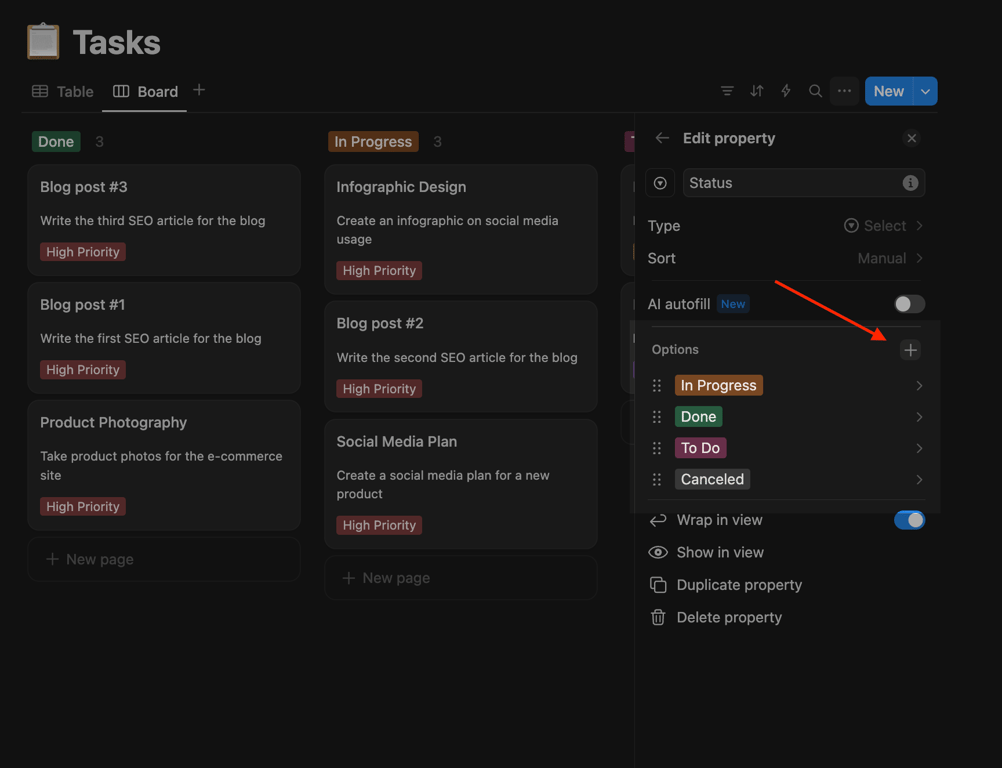
Task: Click New page under Done column
Action: [100, 559]
